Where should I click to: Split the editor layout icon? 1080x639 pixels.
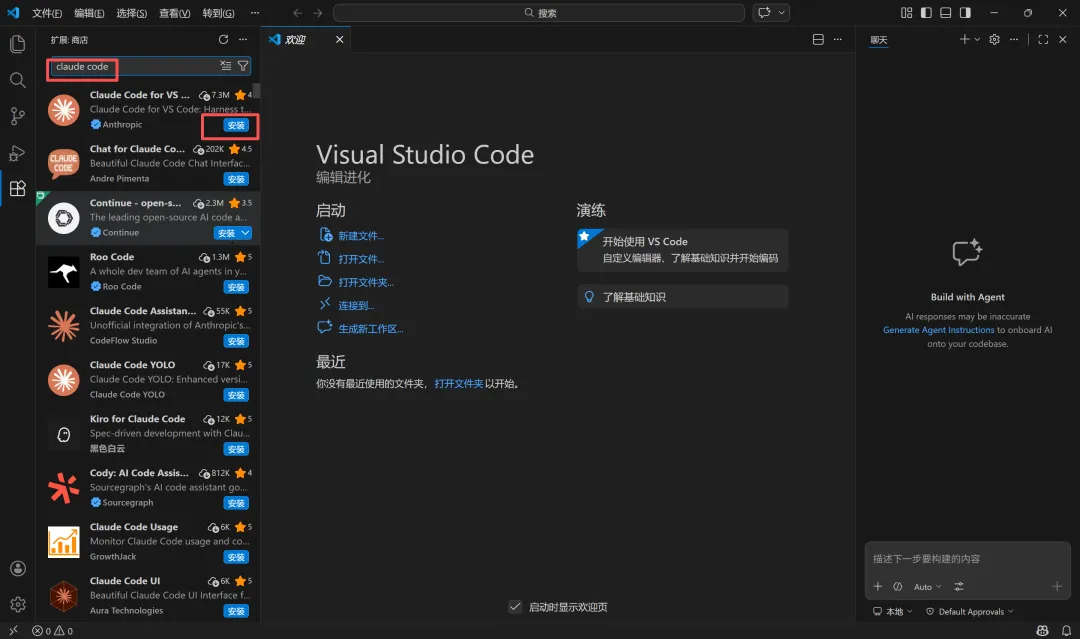818,40
